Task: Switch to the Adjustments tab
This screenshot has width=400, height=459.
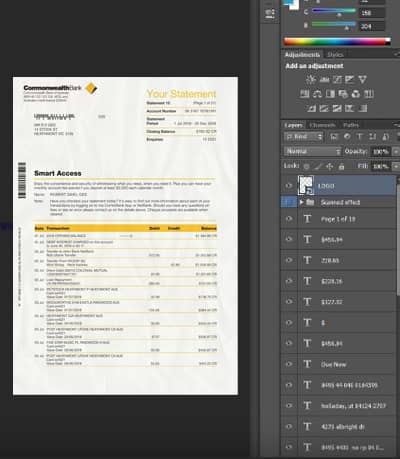Action: tap(302, 55)
